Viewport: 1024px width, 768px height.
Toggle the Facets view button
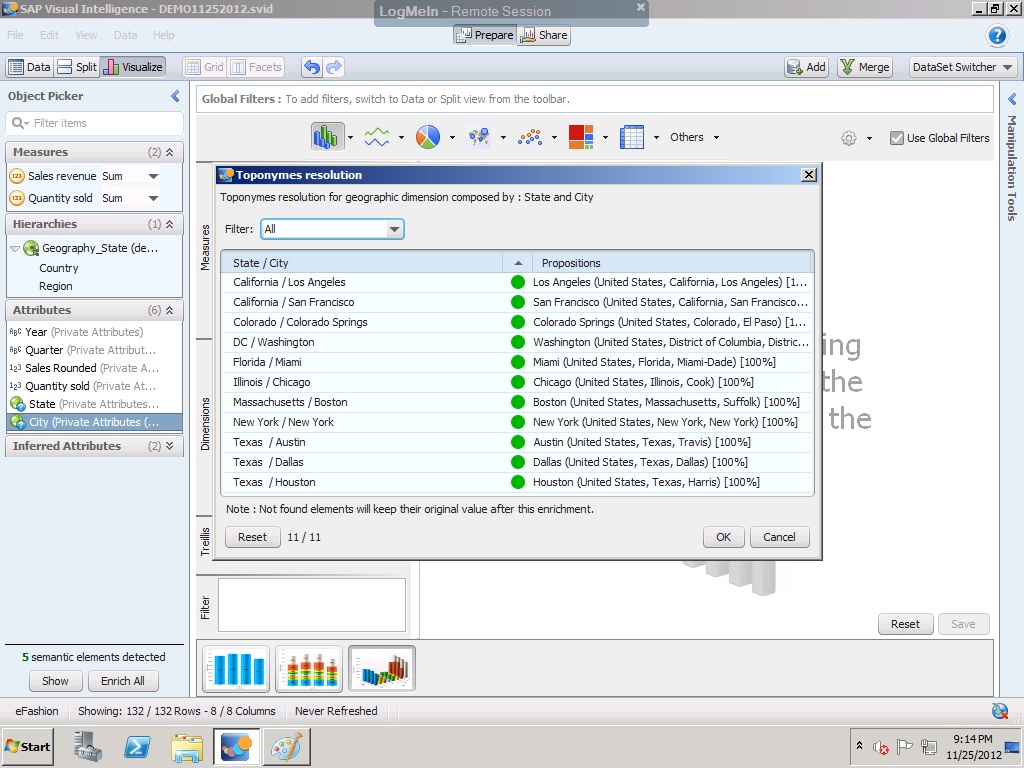tap(257, 67)
